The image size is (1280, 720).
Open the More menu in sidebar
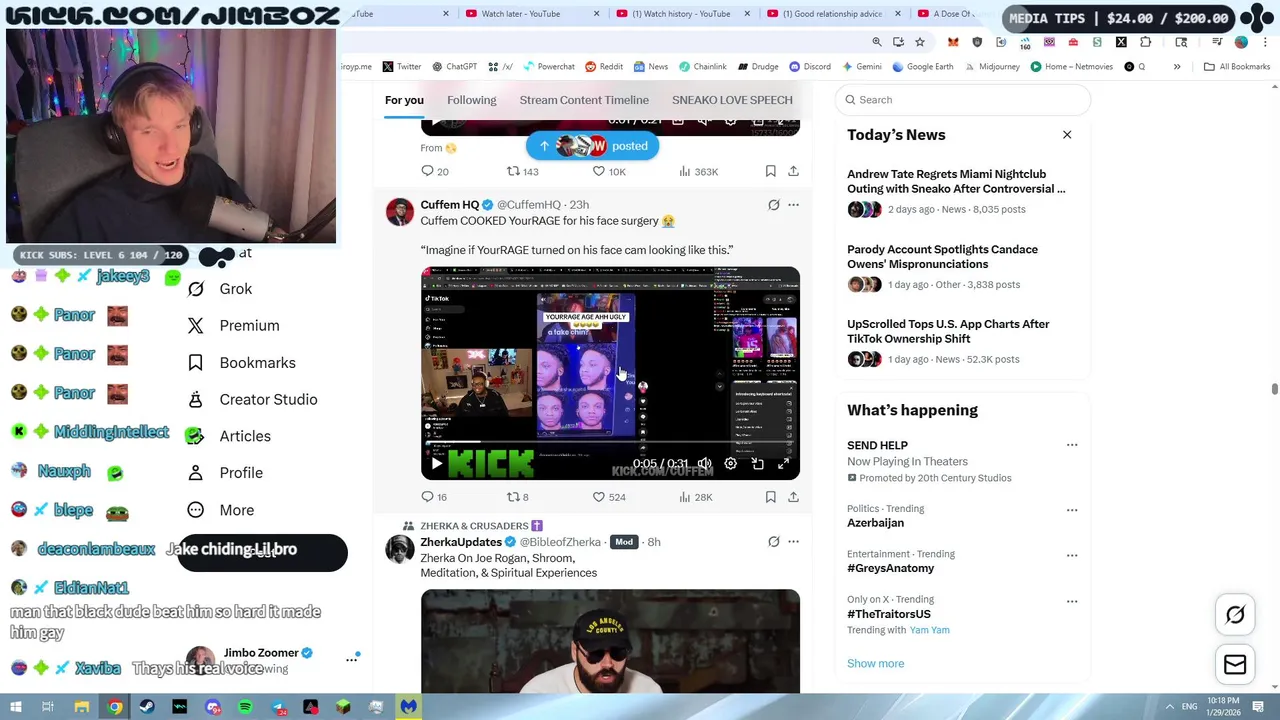pos(221,510)
